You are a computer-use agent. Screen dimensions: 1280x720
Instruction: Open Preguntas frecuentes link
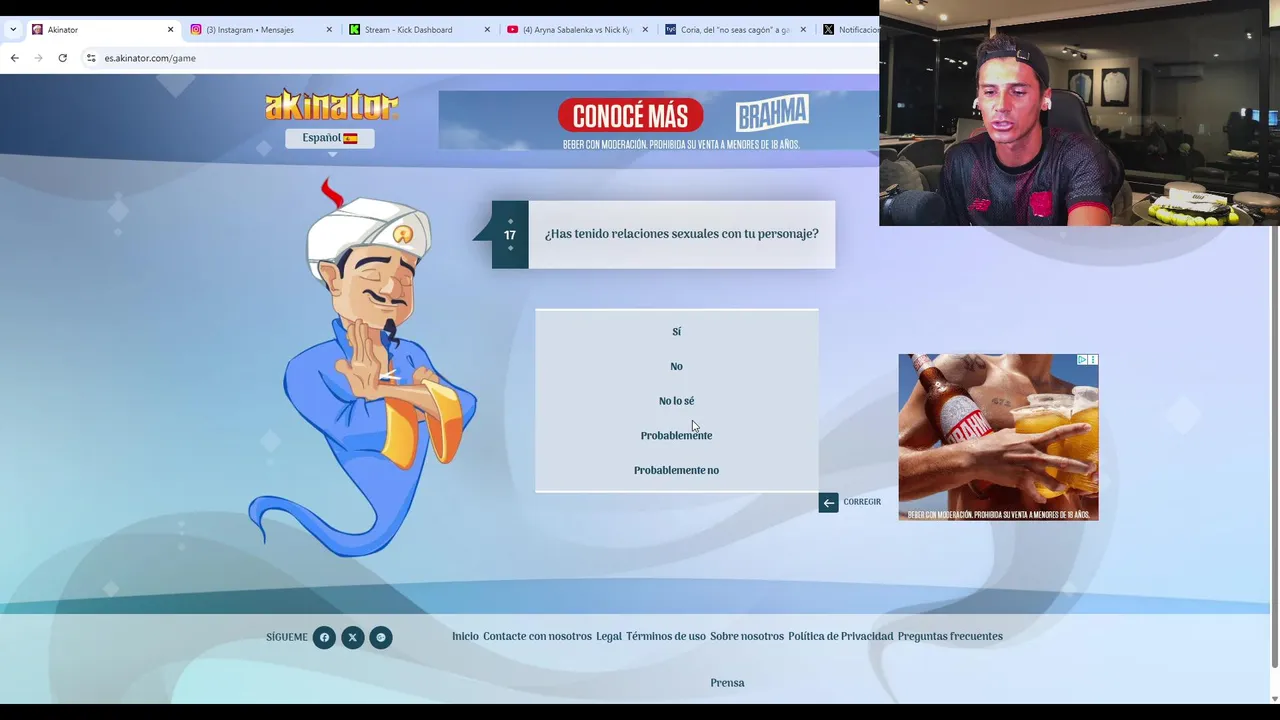click(950, 636)
